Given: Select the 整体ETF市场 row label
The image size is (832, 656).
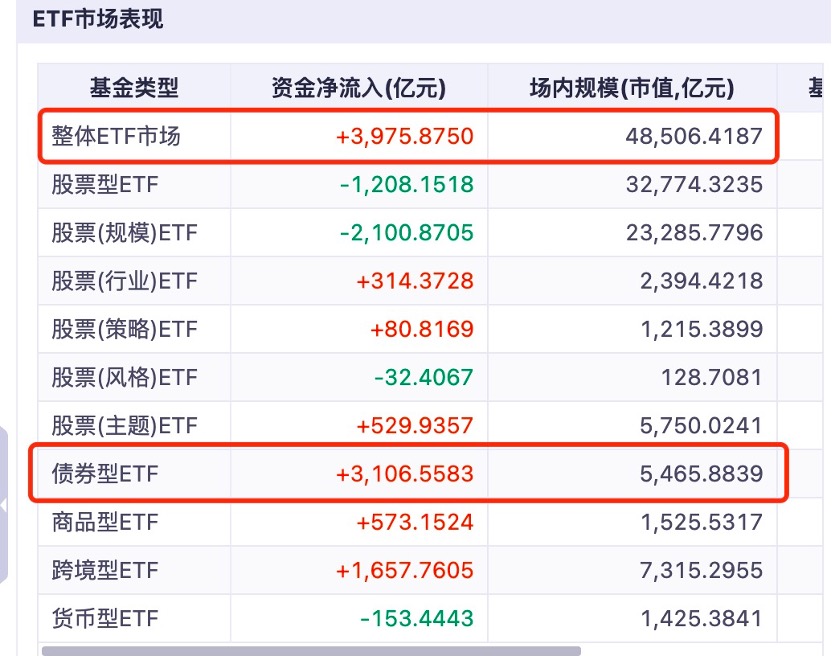Looking at the screenshot, I should click(x=116, y=136).
